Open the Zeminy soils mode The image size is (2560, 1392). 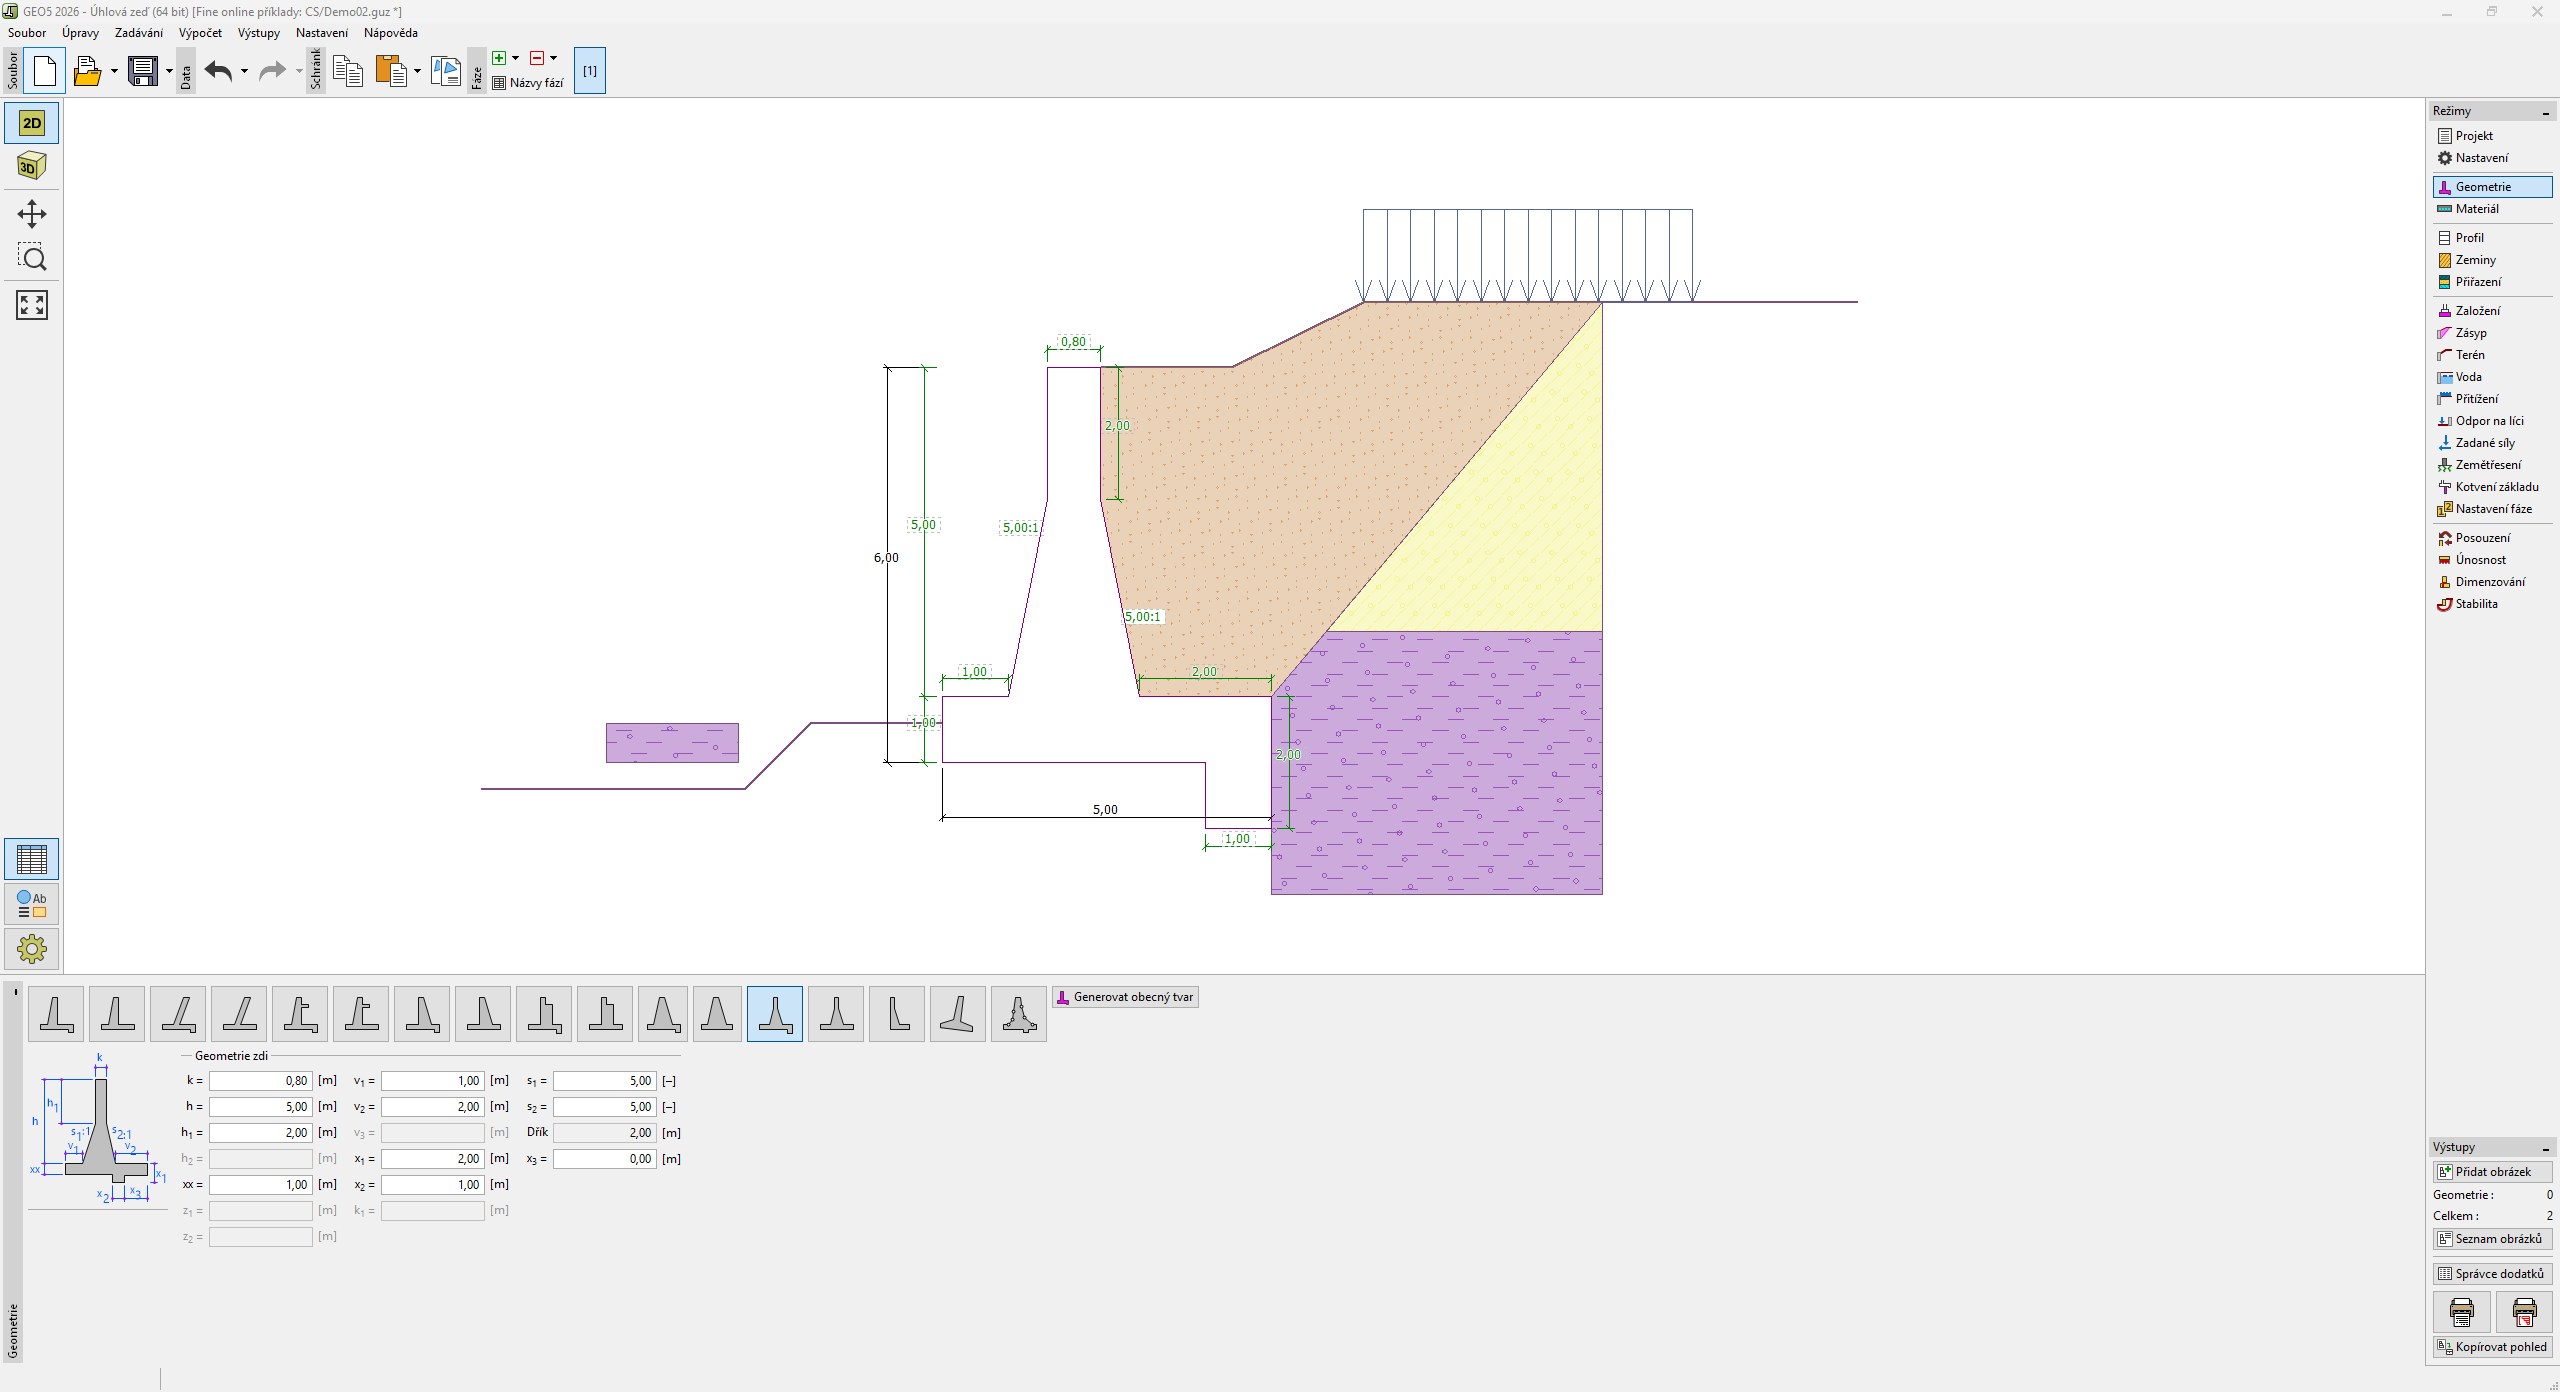pyautogui.click(x=2474, y=260)
